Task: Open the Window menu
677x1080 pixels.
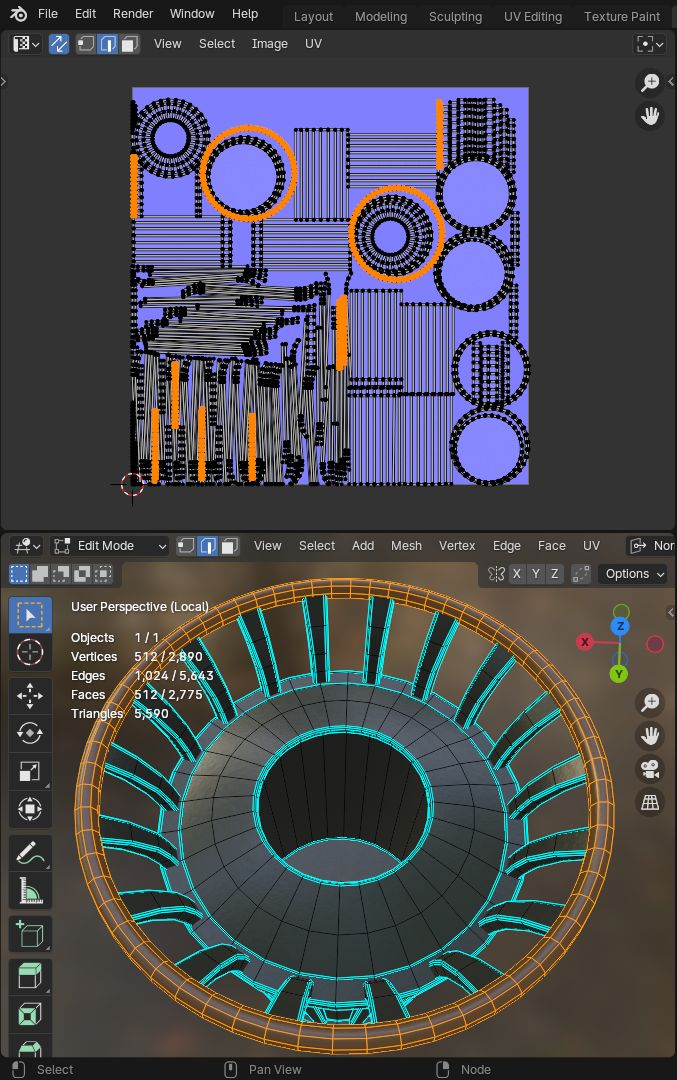Action: (x=192, y=14)
